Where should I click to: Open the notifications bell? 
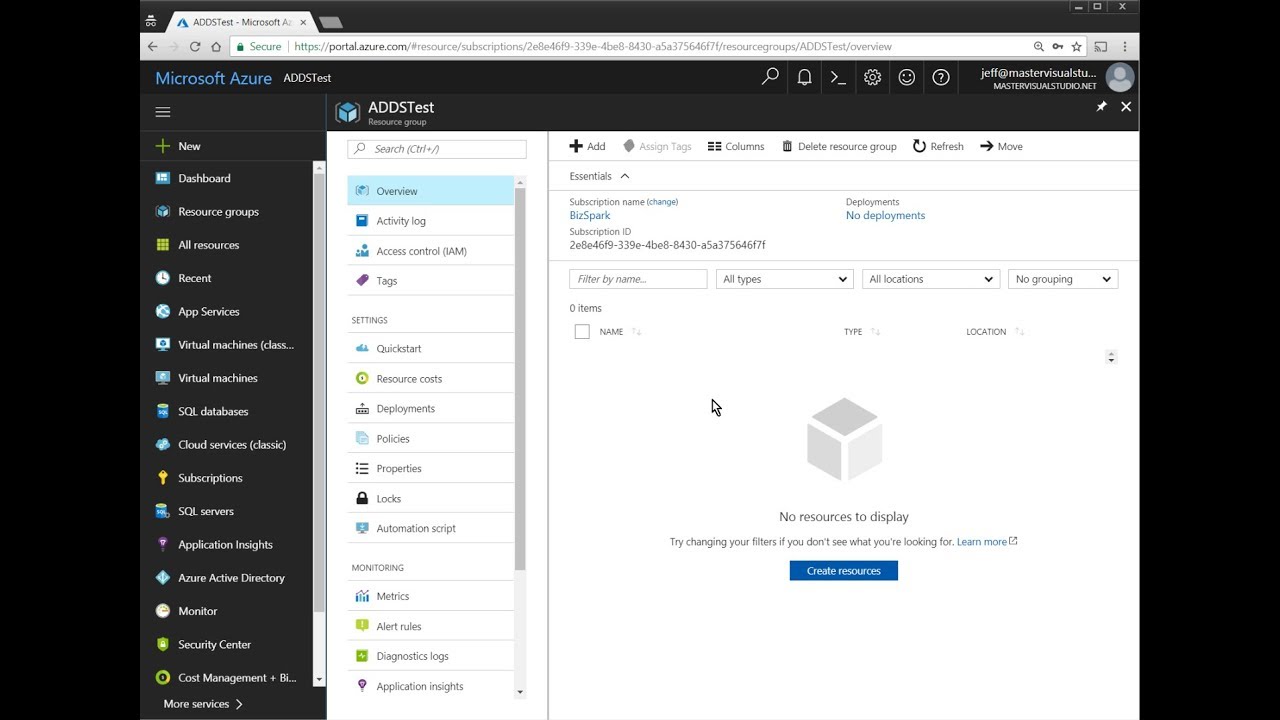point(804,77)
